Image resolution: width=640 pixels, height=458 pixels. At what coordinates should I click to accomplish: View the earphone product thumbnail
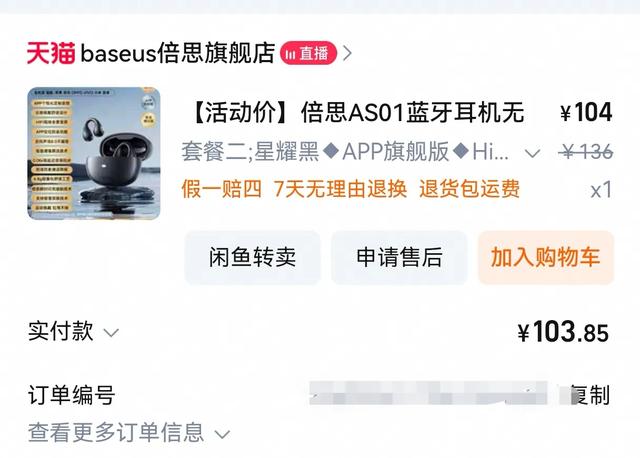pyautogui.click(x=94, y=153)
